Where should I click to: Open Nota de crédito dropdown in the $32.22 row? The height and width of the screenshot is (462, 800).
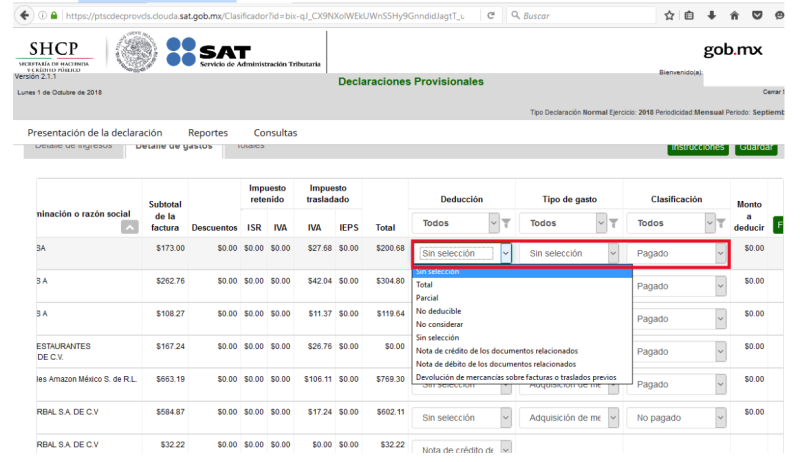pos(462,448)
